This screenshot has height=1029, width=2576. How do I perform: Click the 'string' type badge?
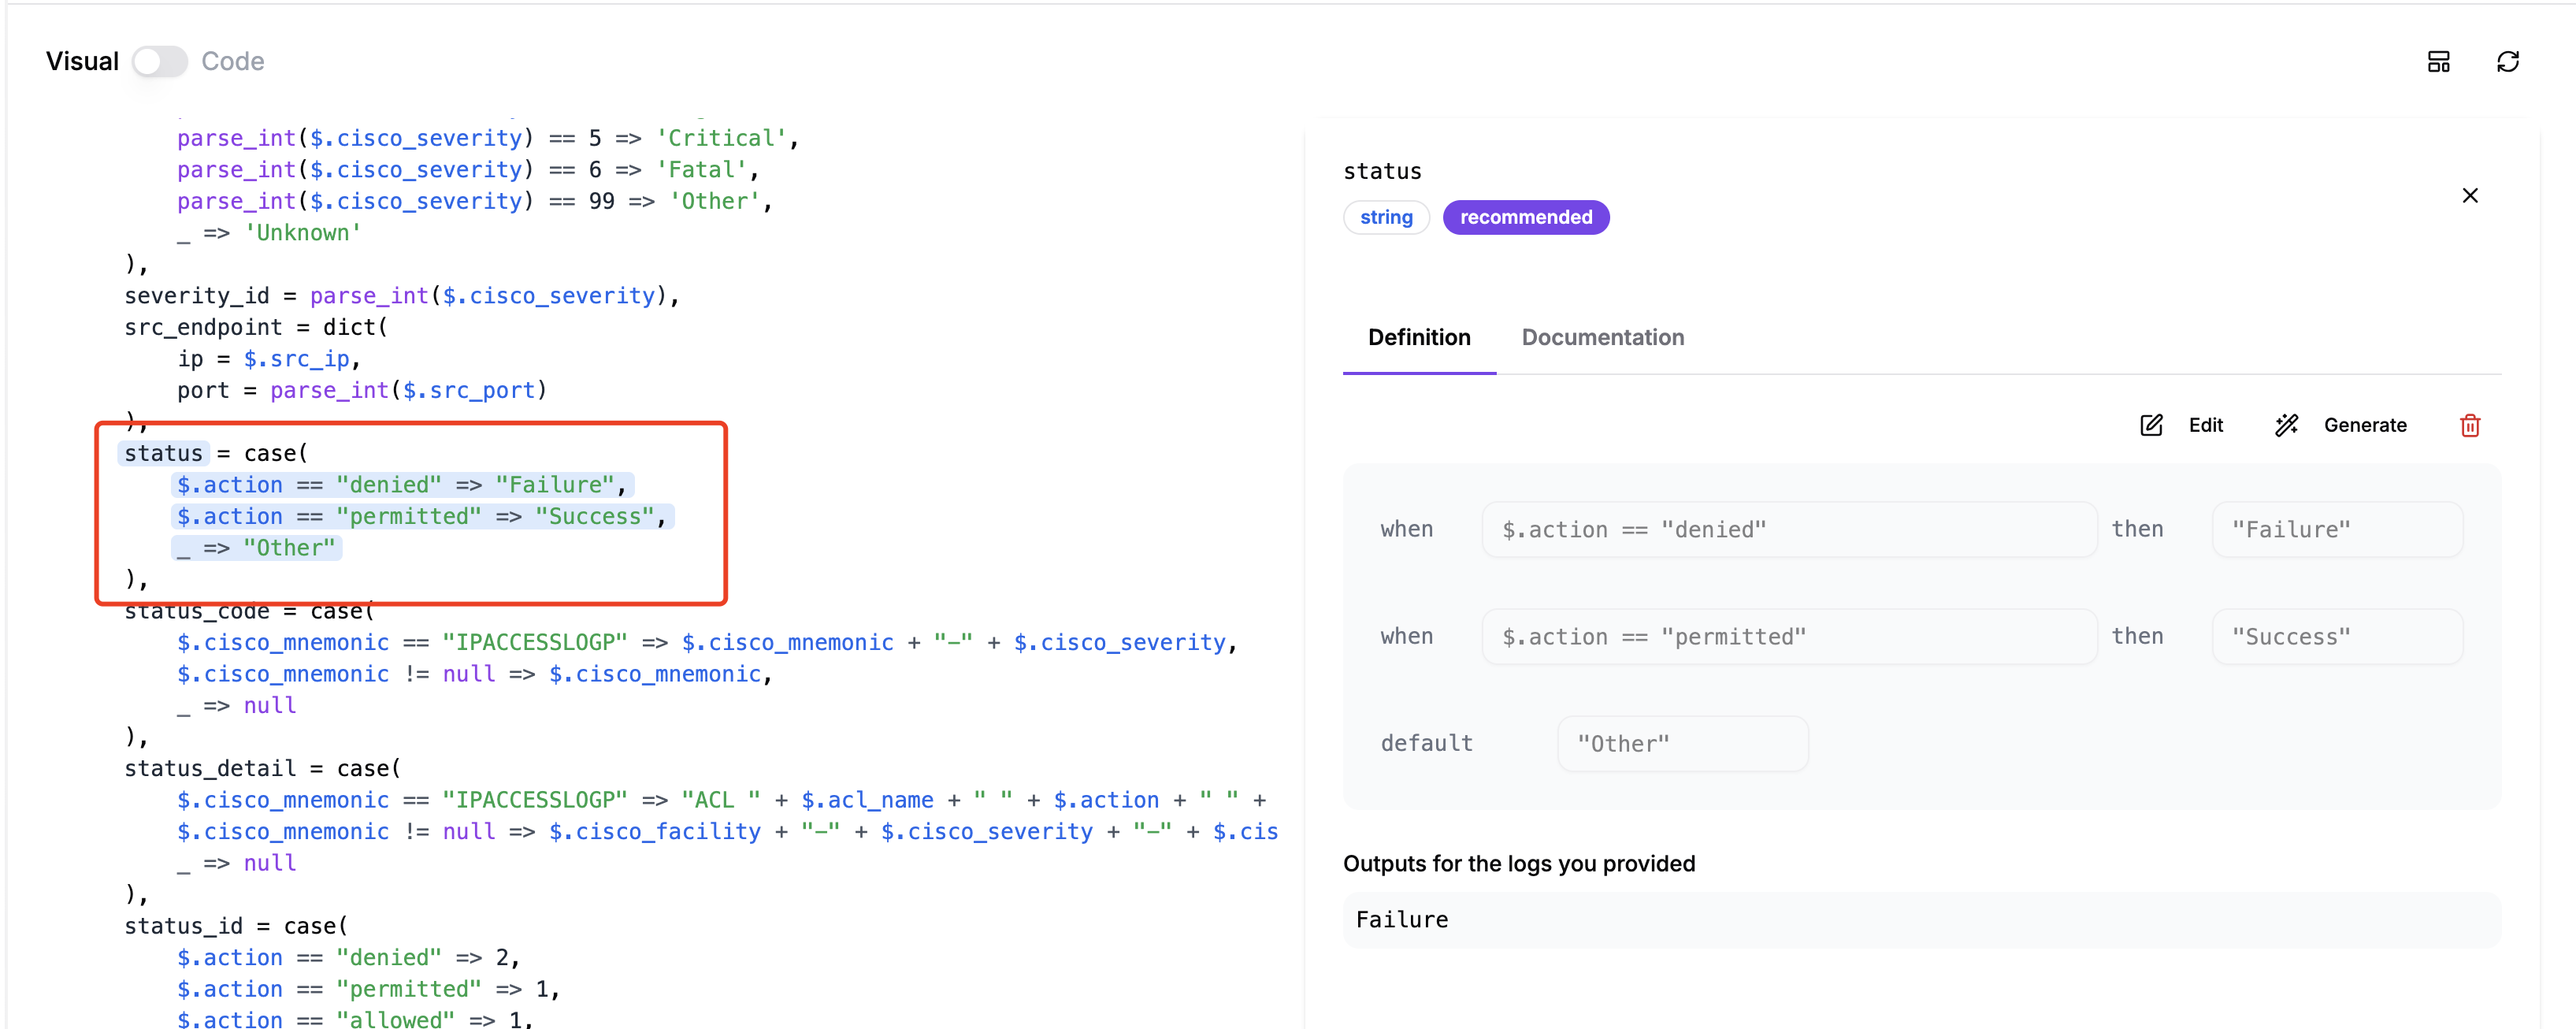point(1385,217)
